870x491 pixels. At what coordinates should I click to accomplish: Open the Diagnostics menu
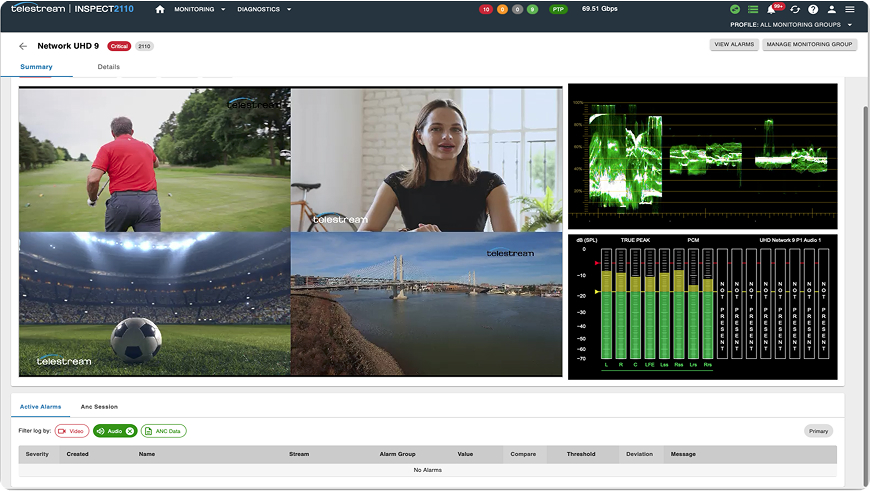click(259, 9)
